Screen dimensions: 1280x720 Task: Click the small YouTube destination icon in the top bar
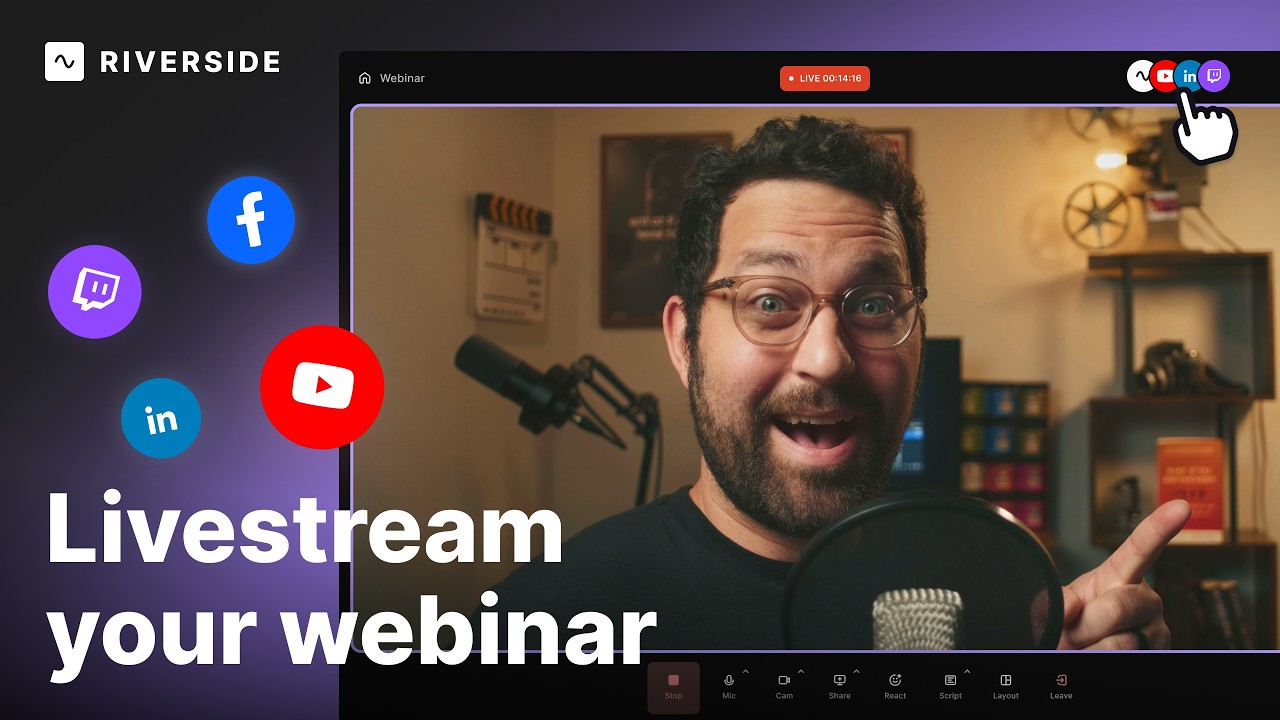[1165, 76]
